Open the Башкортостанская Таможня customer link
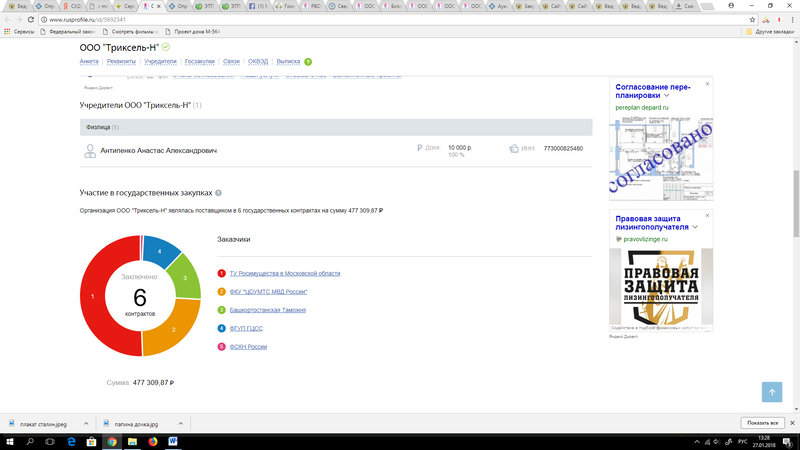The height and width of the screenshot is (450, 800). pyautogui.click(x=267, y=310)
